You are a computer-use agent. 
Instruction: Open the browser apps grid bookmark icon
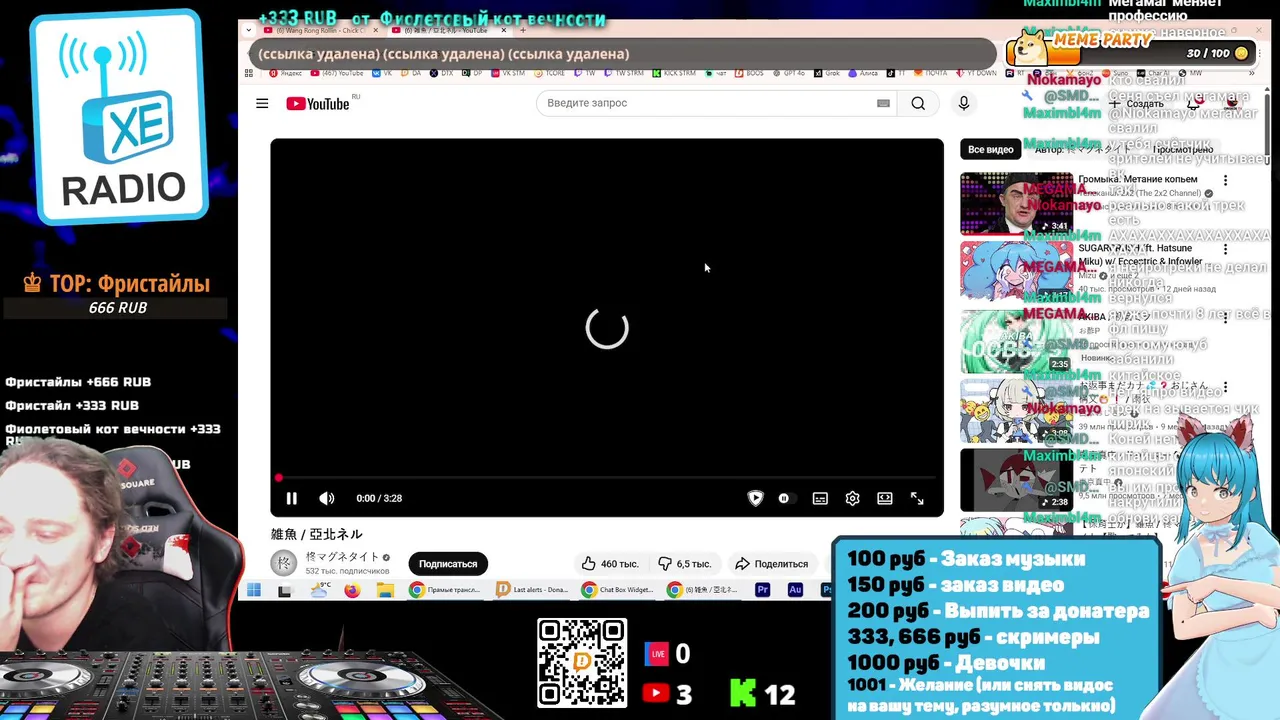pyautogui.click(x=248, y=73)
